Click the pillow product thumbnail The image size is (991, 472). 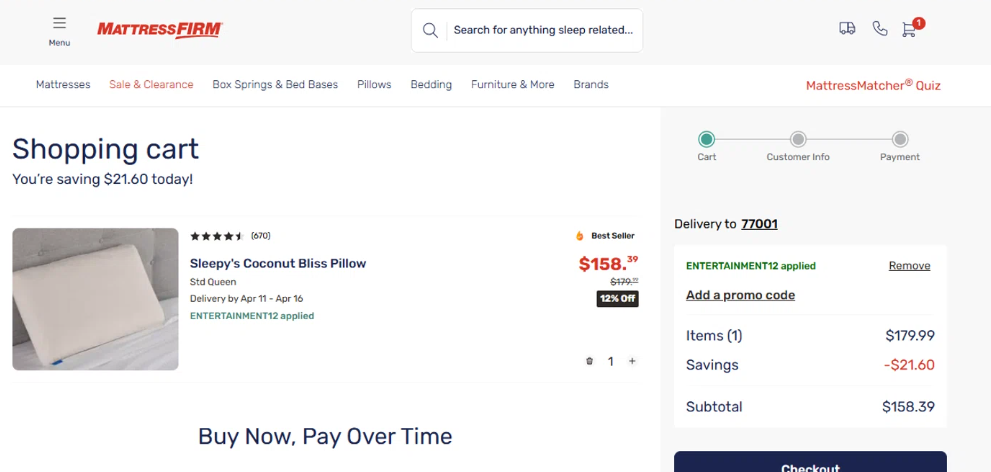coord(95,299)
